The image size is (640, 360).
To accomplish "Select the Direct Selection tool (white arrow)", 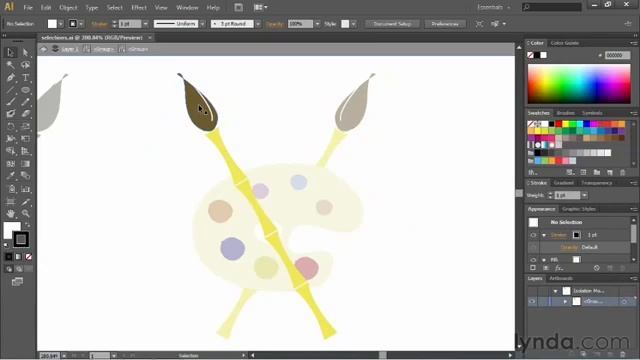I will click(25, 52).
